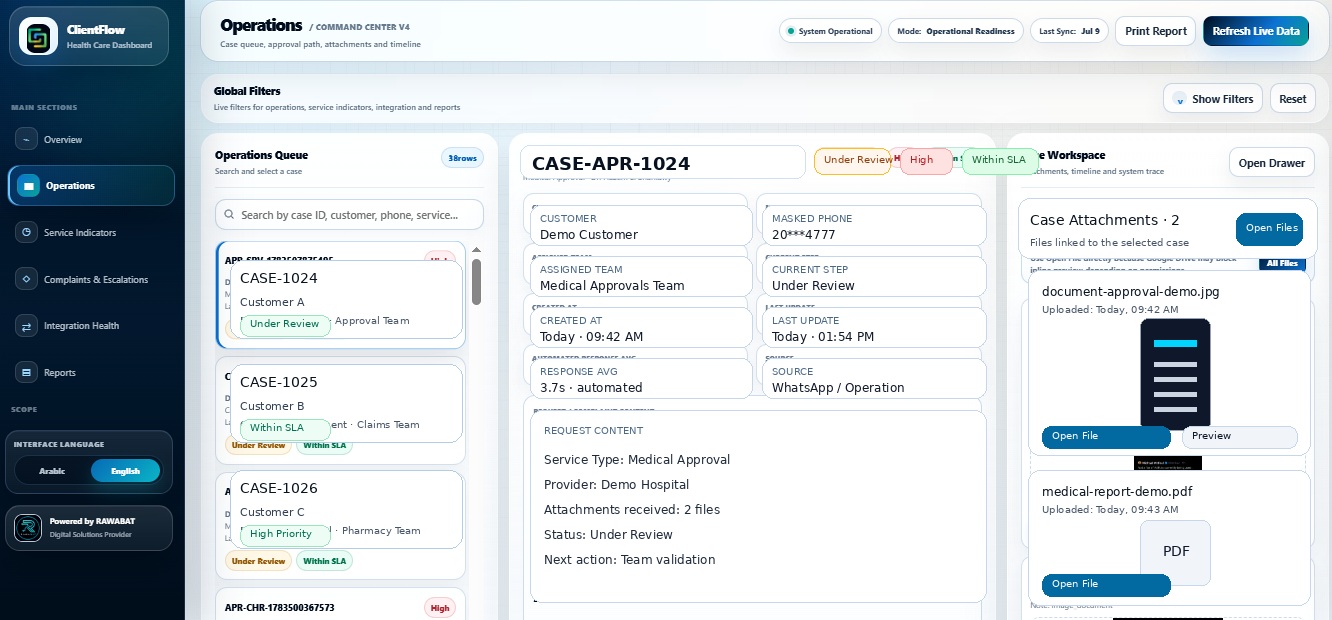Image resolution: width=1332 pixels, height=620 pixels.
Task: Switch to the All Files tab
Action: coord(1282,263)
